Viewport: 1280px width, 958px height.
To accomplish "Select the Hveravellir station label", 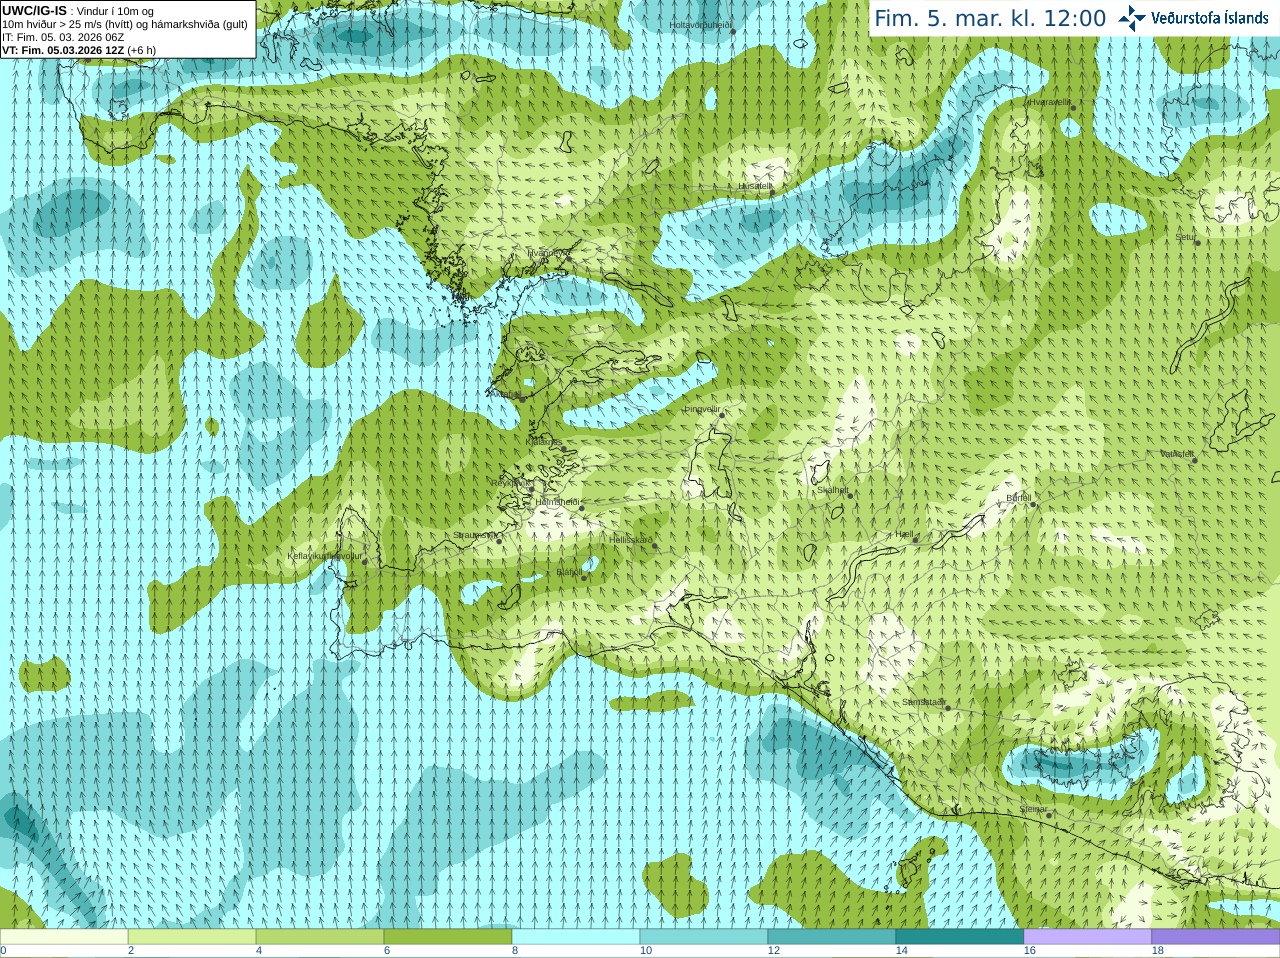I will click(1049, 102).
